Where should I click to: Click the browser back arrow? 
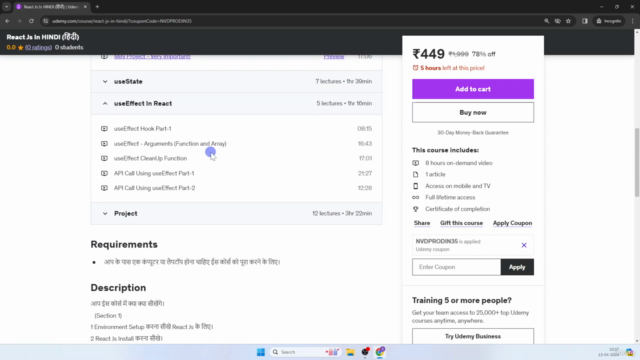tap(7, 21)
